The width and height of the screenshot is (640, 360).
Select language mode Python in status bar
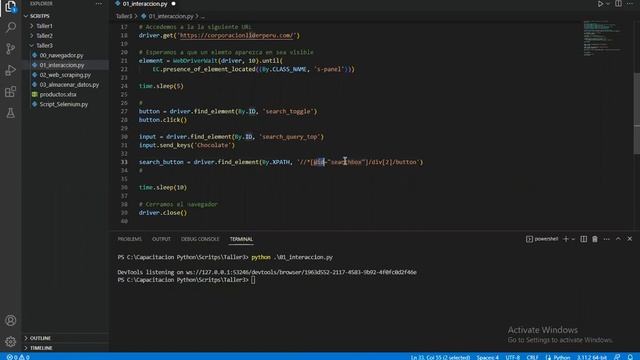[x=562, y=357]
